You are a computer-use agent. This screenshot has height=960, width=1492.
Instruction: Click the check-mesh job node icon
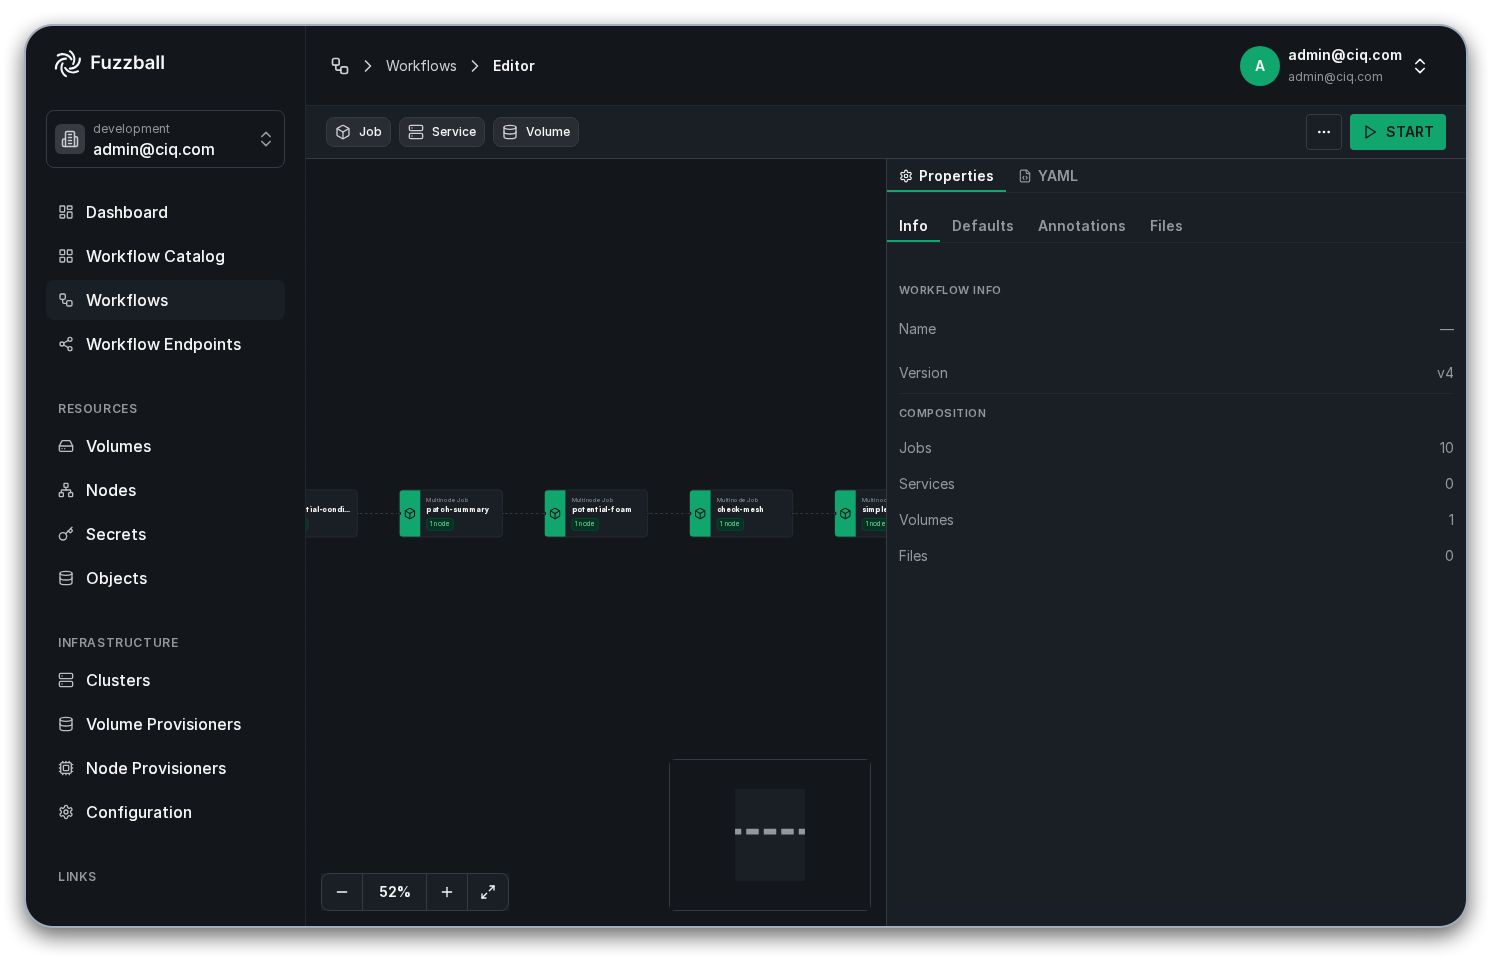pyautogui.click(x=700, y=513)
